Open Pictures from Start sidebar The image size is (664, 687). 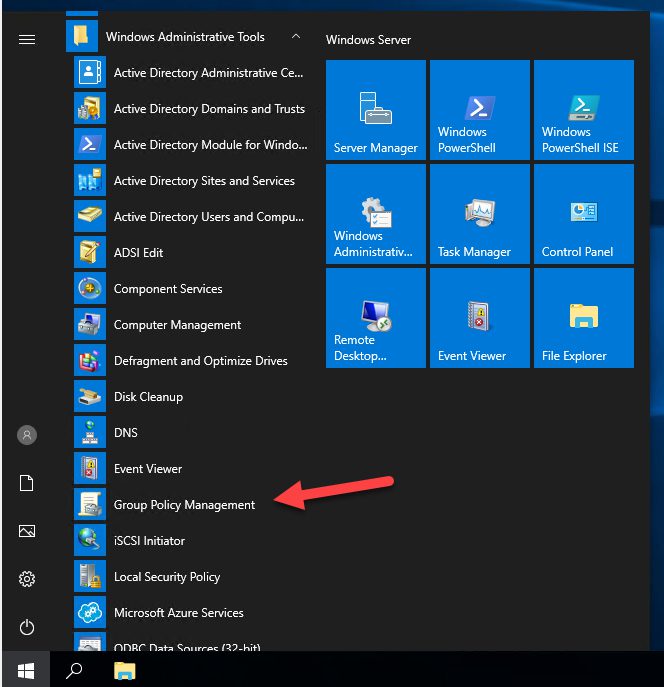click(x=27, y=531)
